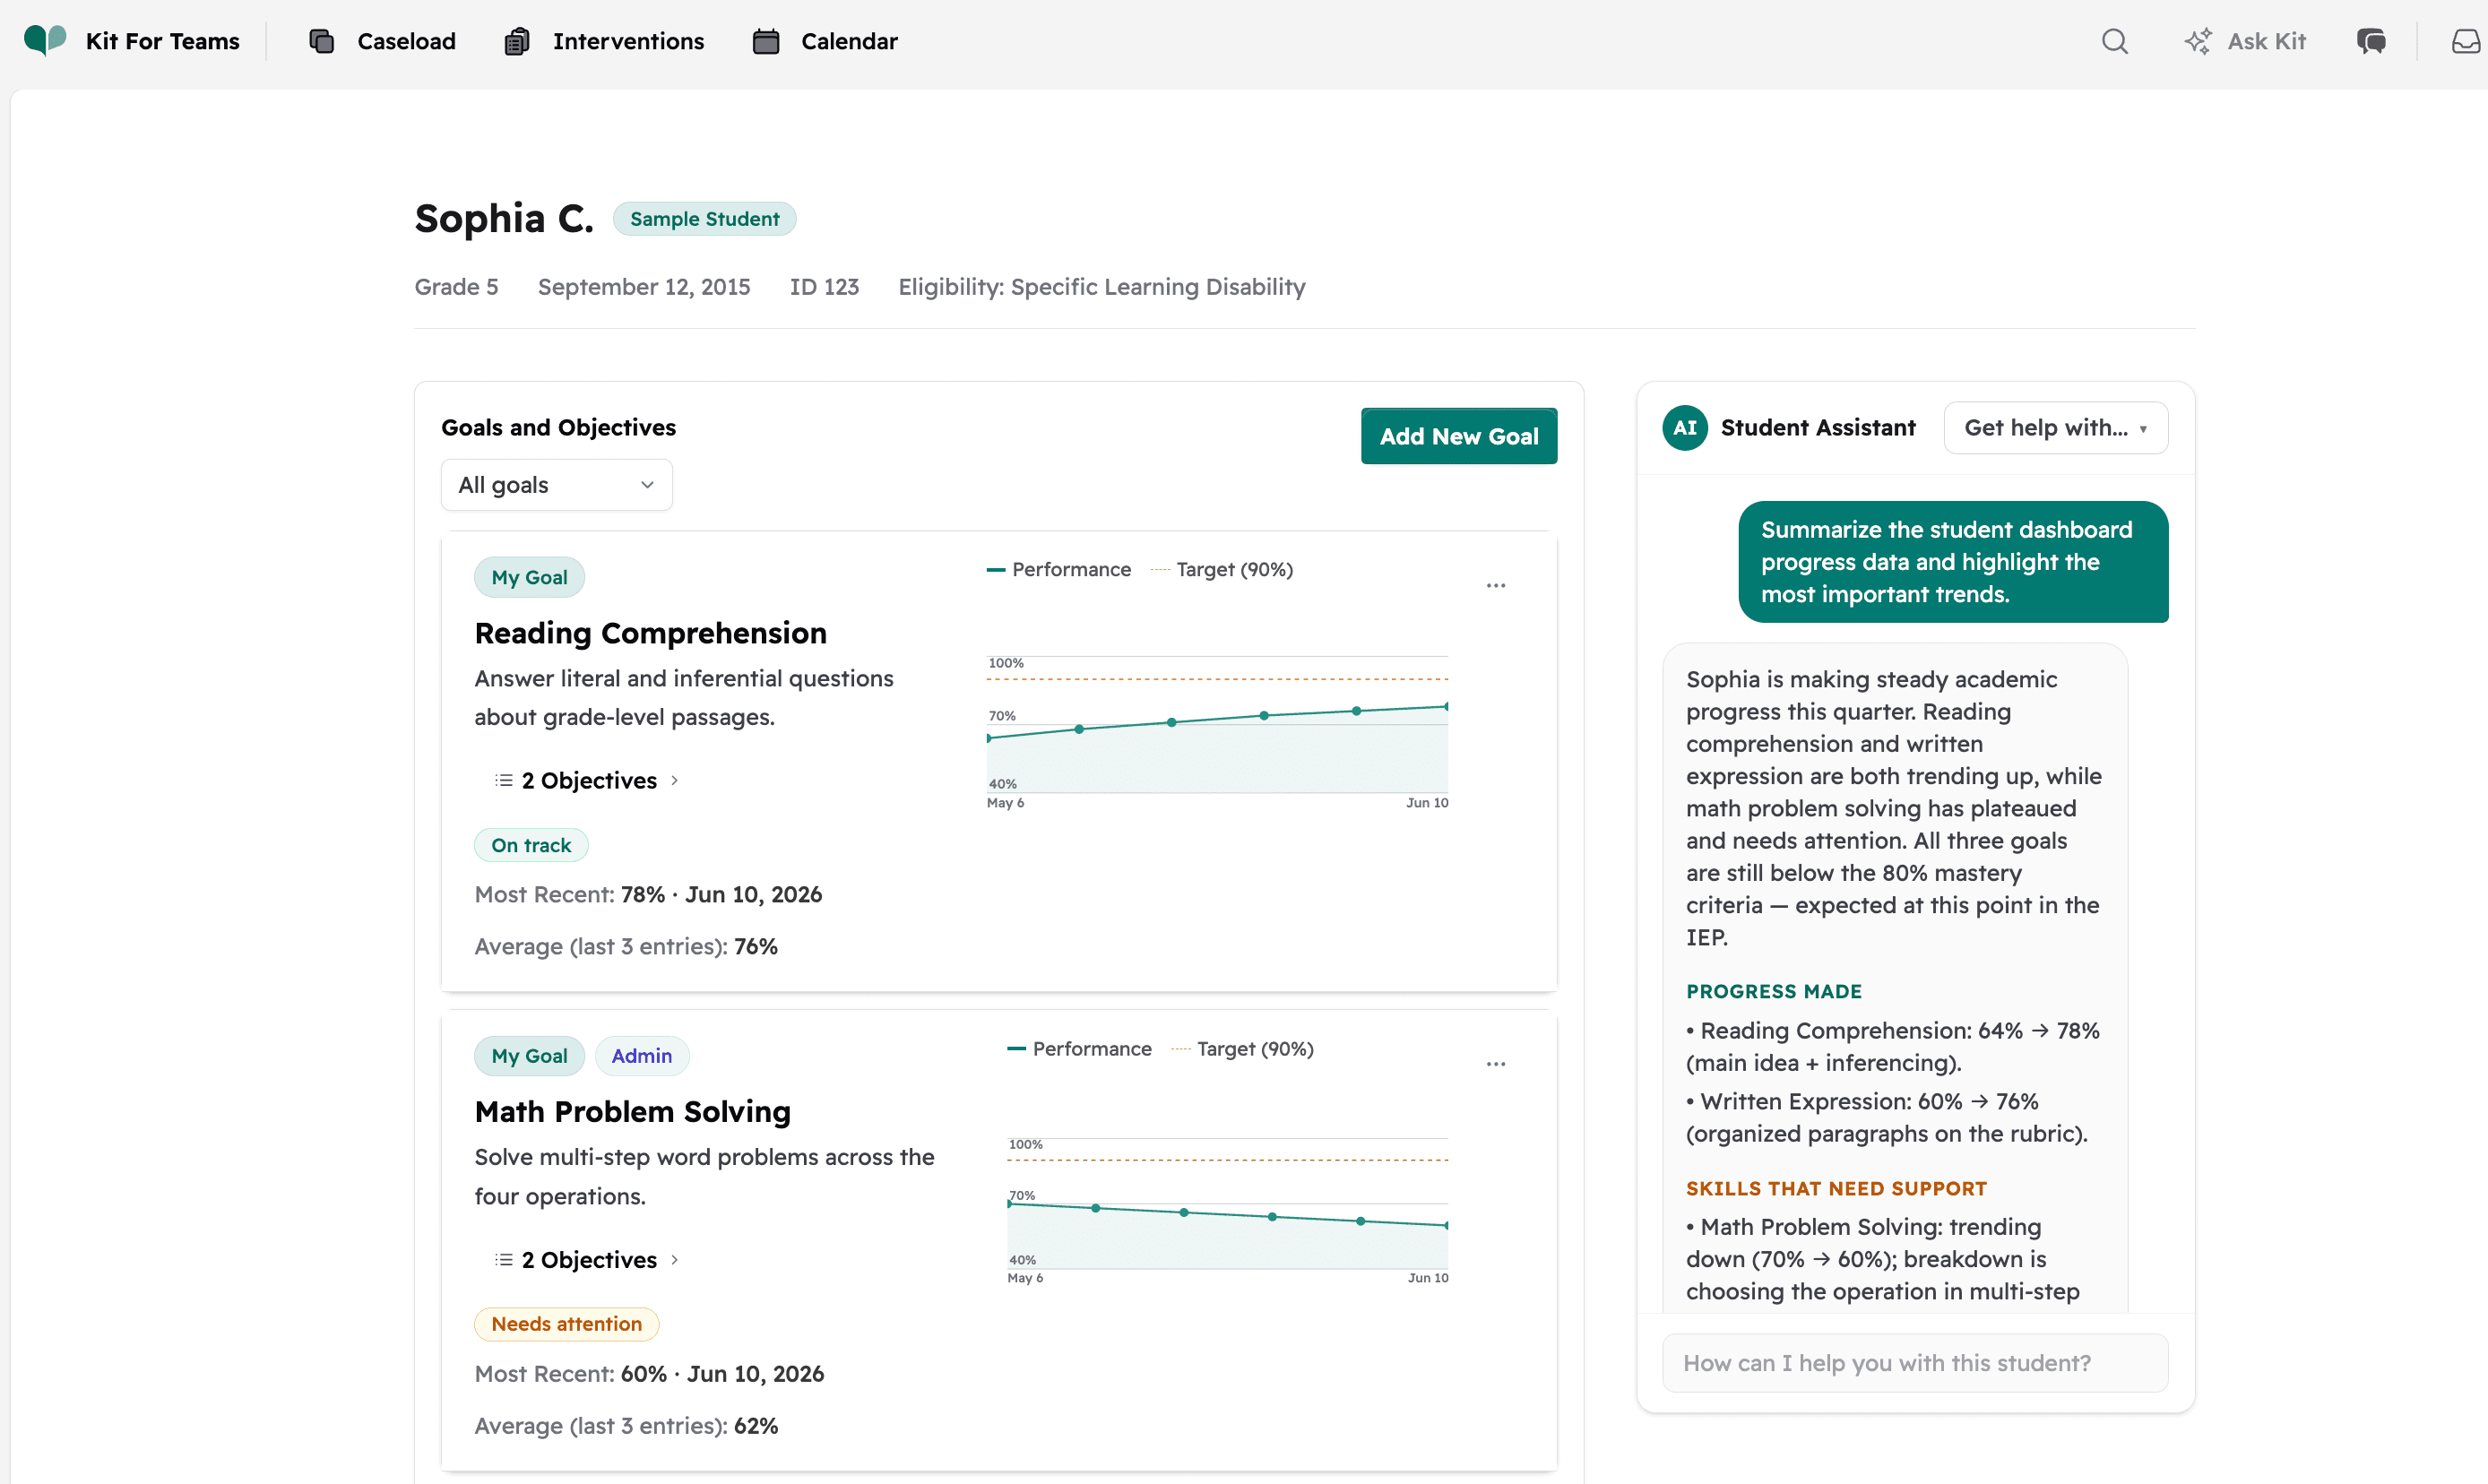Click list icon beside Reading Comprehension objectives
This screenshot has height=1484, width=2488.
(x=503, y=780)
